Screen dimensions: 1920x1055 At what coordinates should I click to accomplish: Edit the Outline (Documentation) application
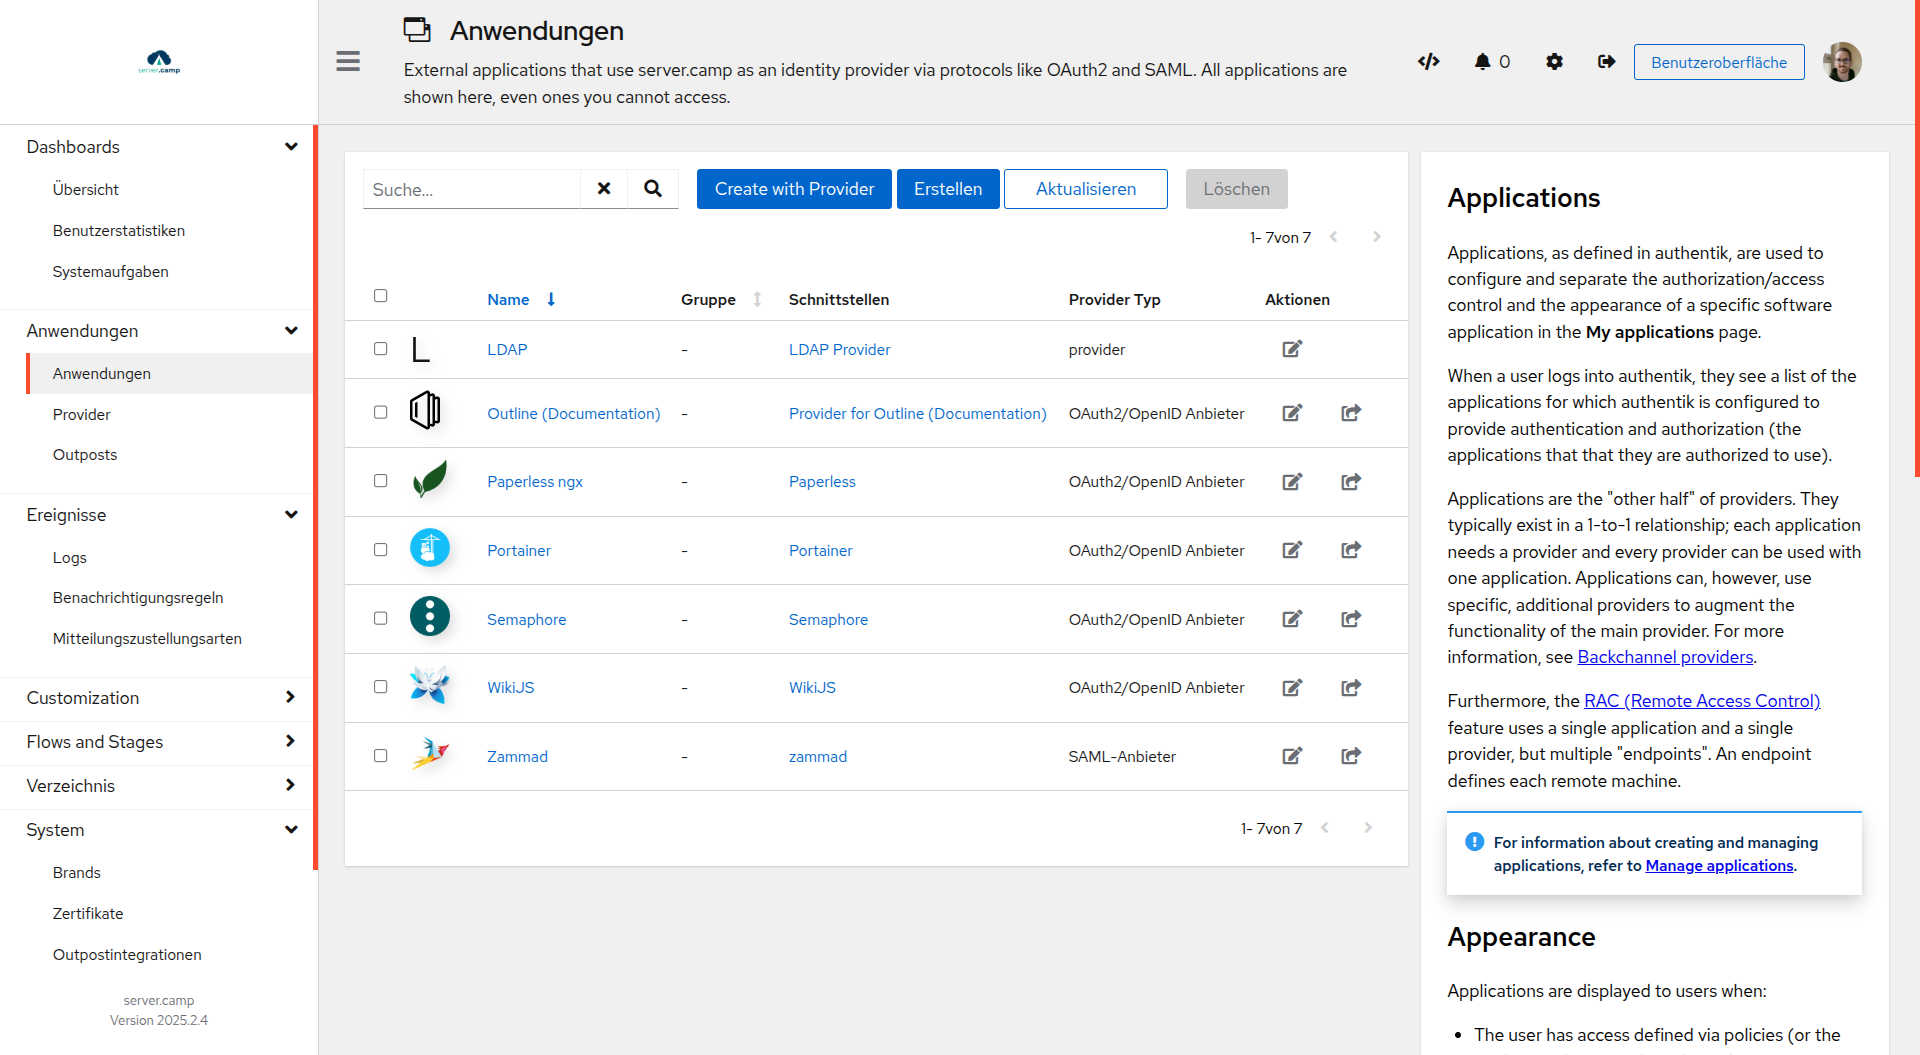click(x=1292, y=413)
